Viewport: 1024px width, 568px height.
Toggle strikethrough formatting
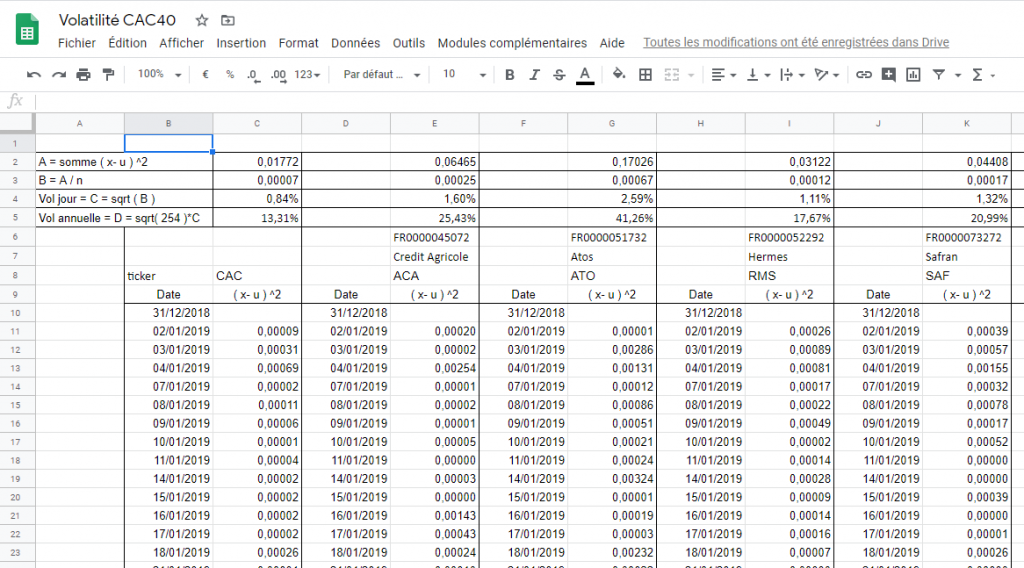[x=559, y=74]
